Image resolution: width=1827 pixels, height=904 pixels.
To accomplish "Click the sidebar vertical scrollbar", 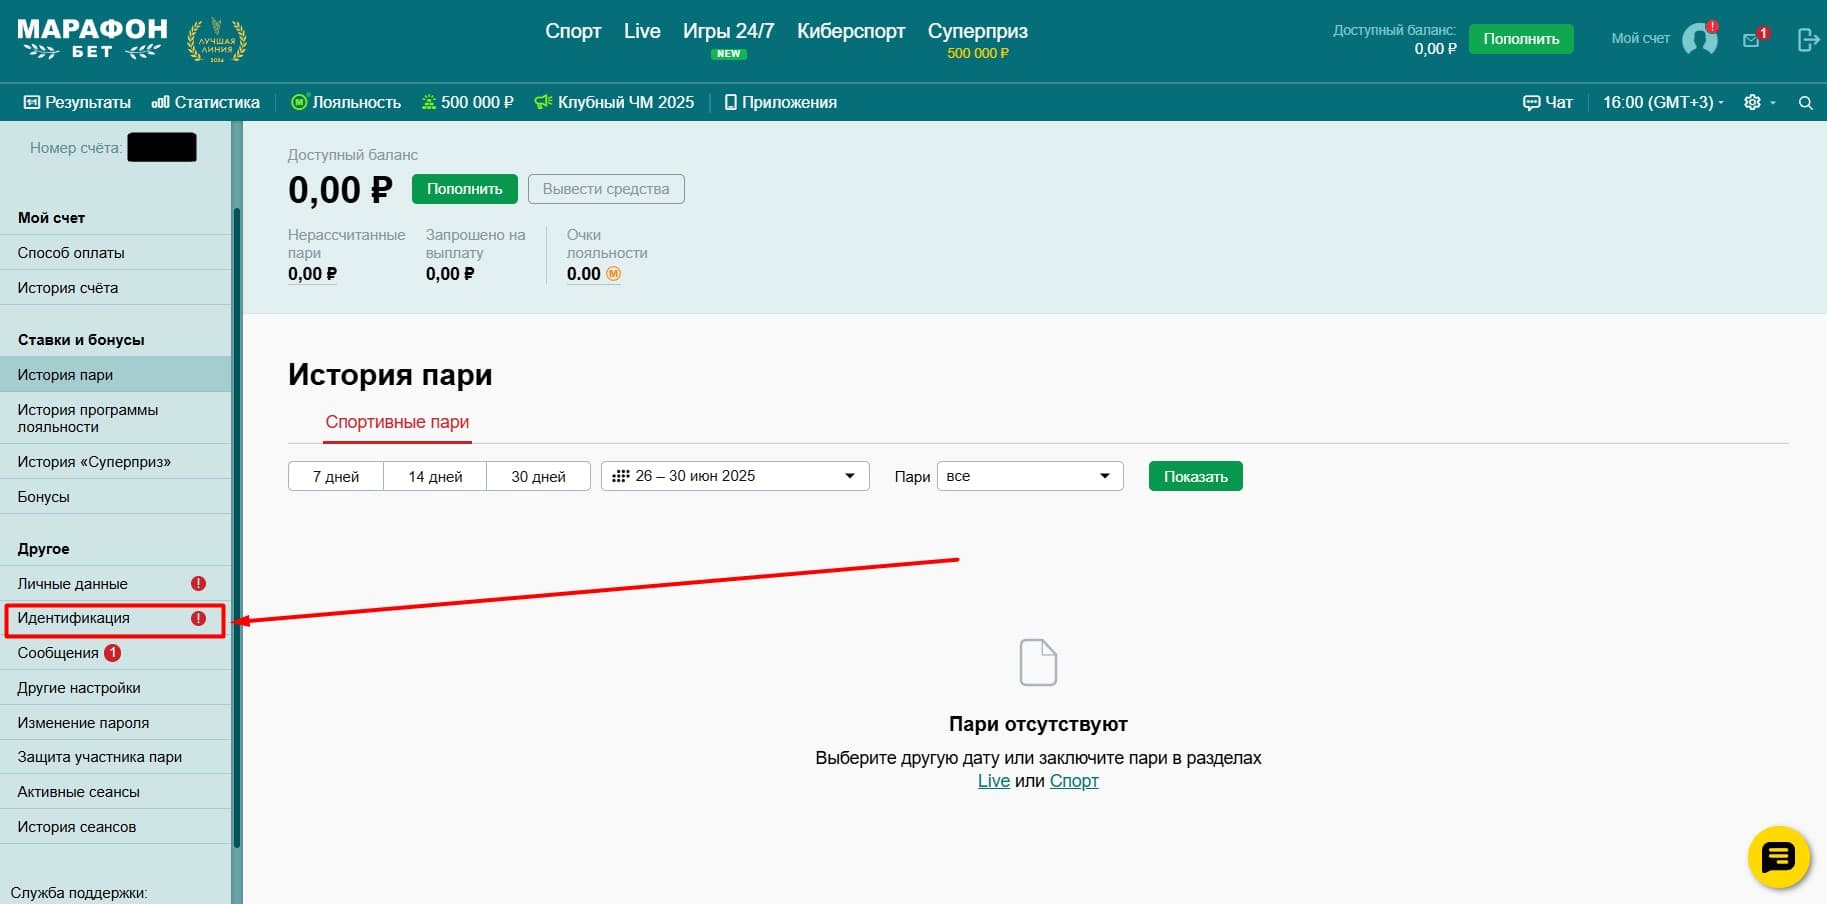I will [x=237, y=528].
